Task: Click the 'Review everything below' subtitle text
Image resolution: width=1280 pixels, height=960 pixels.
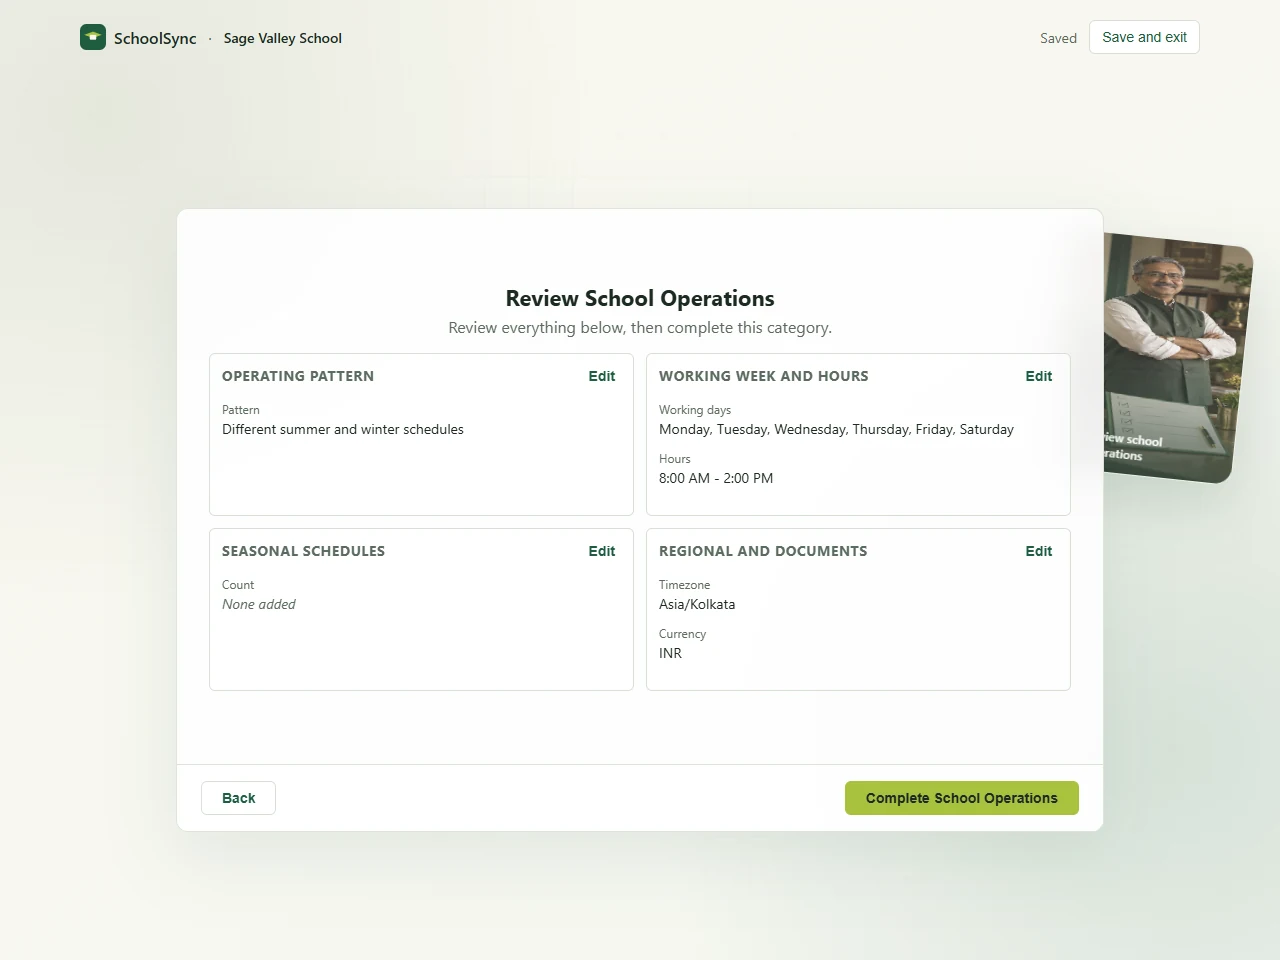Action: [x=640, y=328]
